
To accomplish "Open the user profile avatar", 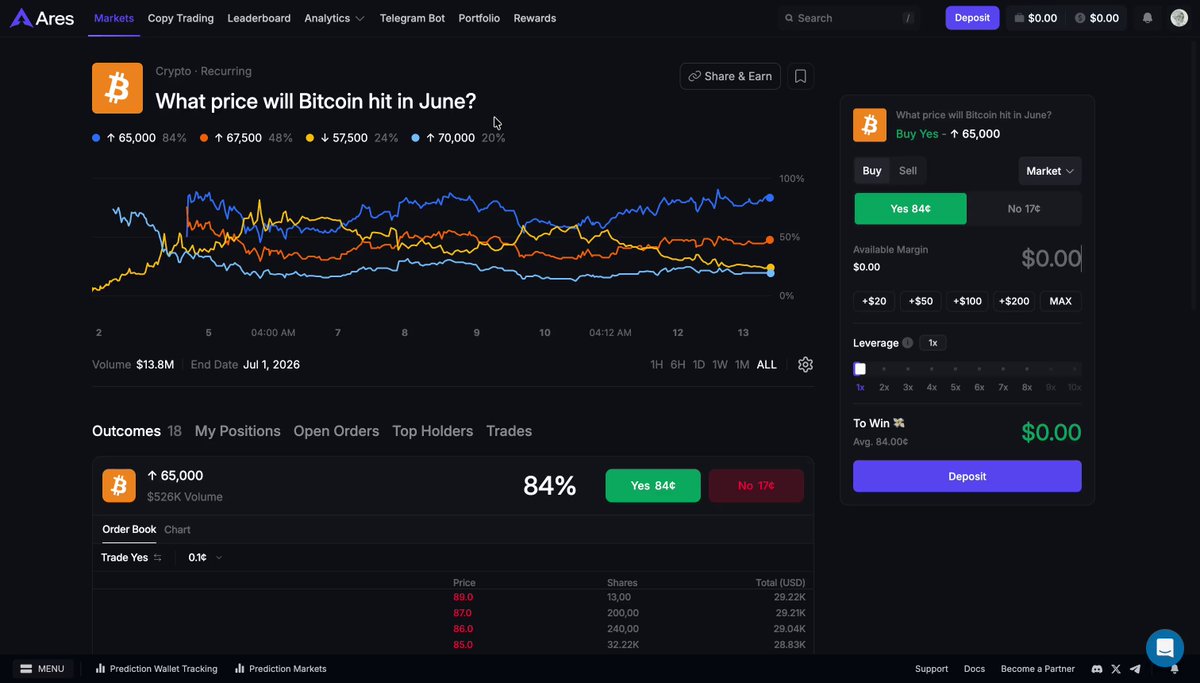I will [x=1179, y=18].
